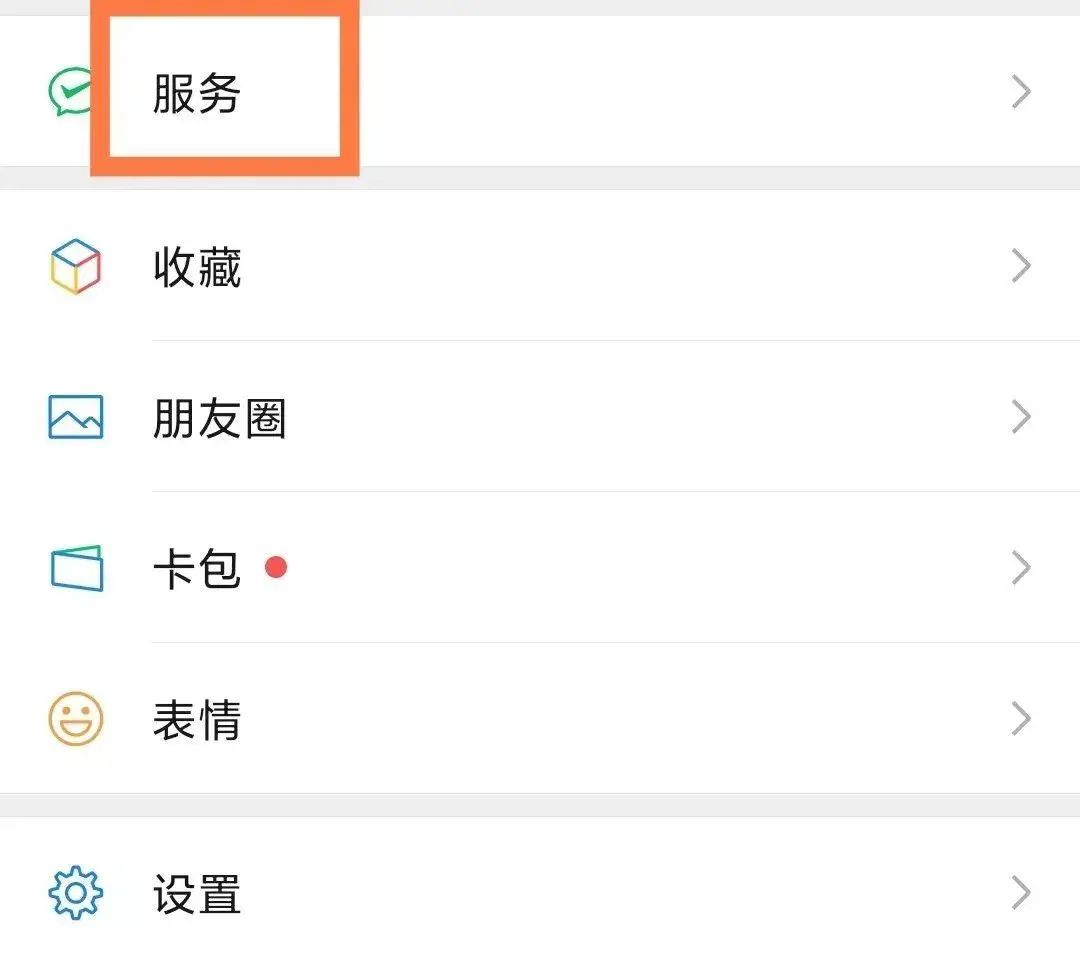Tap the colorful cube Favorites icon

click(x=76, y=267)
